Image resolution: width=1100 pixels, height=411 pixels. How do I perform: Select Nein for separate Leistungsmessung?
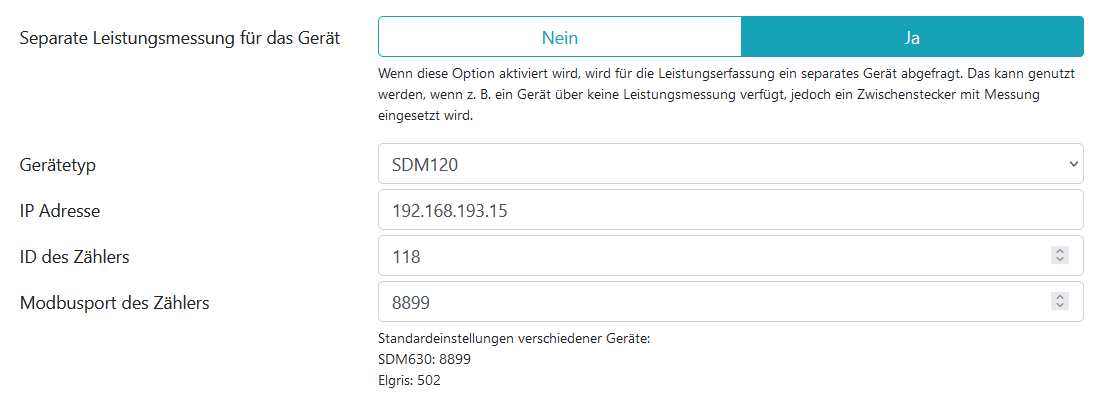pos(559,37)
